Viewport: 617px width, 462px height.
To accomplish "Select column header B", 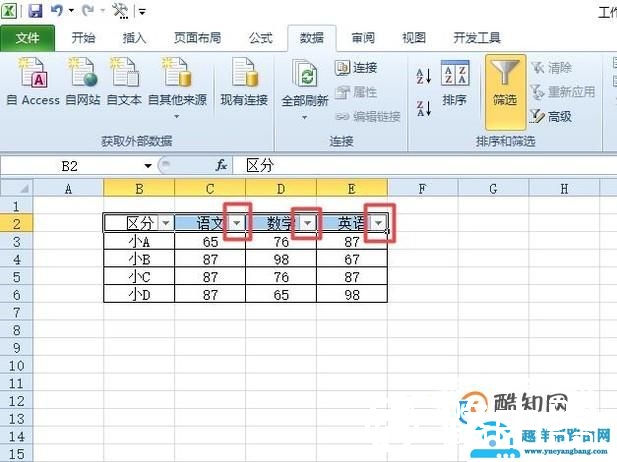I will pyautogui.click(x=139, y=188).
